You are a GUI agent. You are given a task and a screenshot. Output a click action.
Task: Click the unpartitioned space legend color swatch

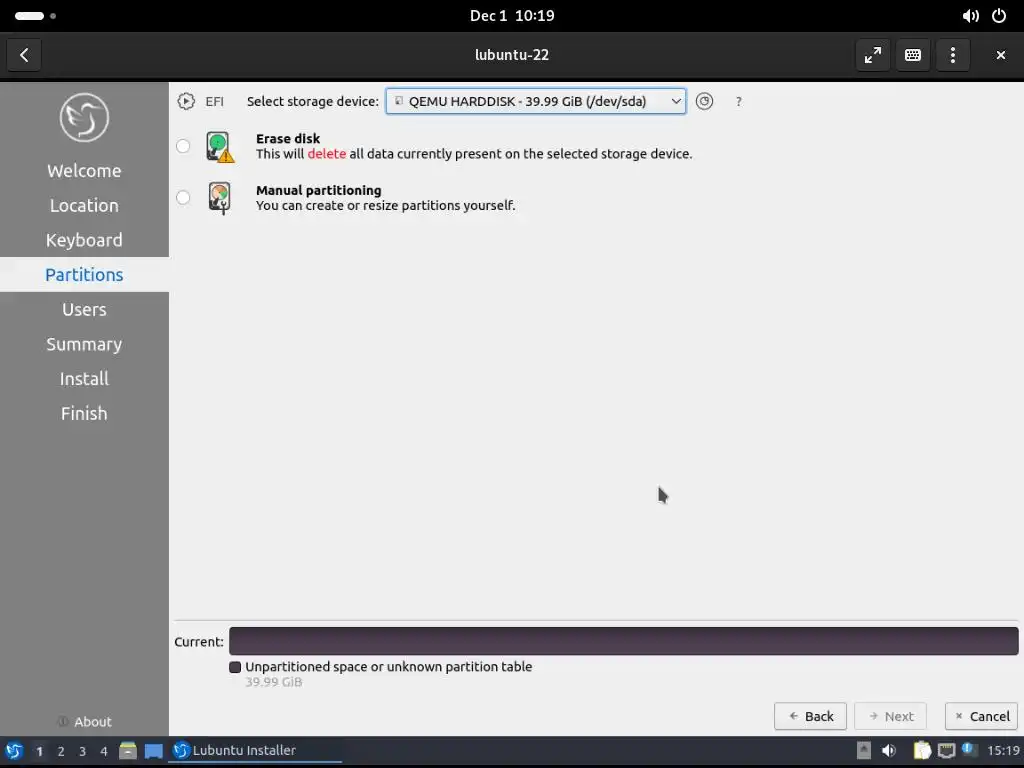tap(235, 667)
